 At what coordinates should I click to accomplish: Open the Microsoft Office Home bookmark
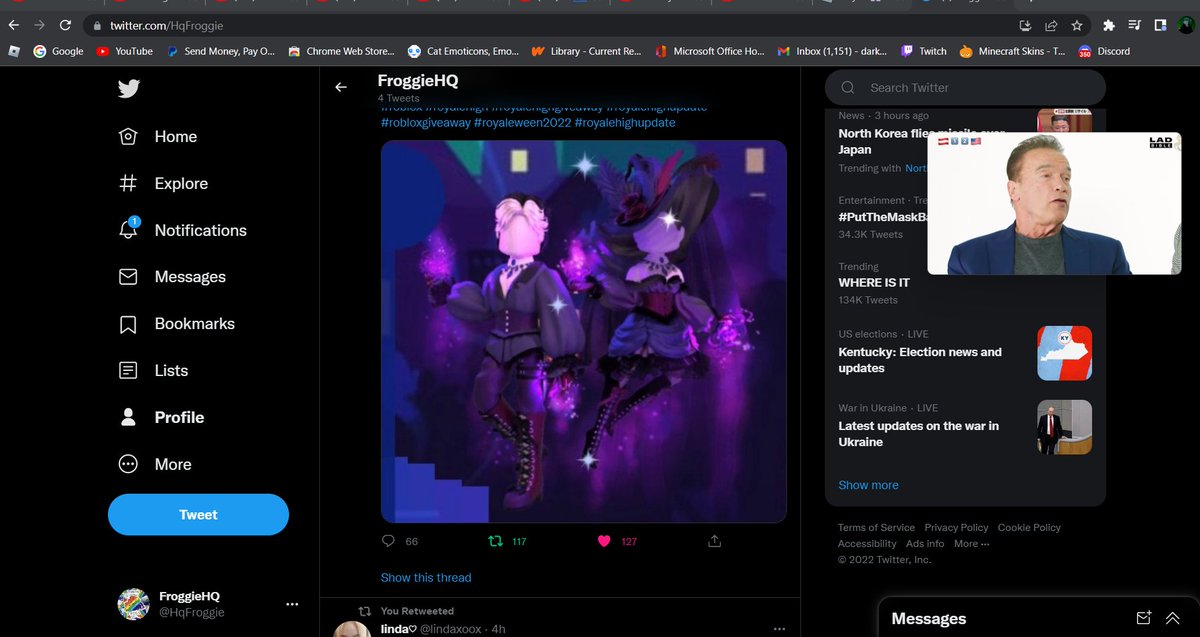coord(709,51)
